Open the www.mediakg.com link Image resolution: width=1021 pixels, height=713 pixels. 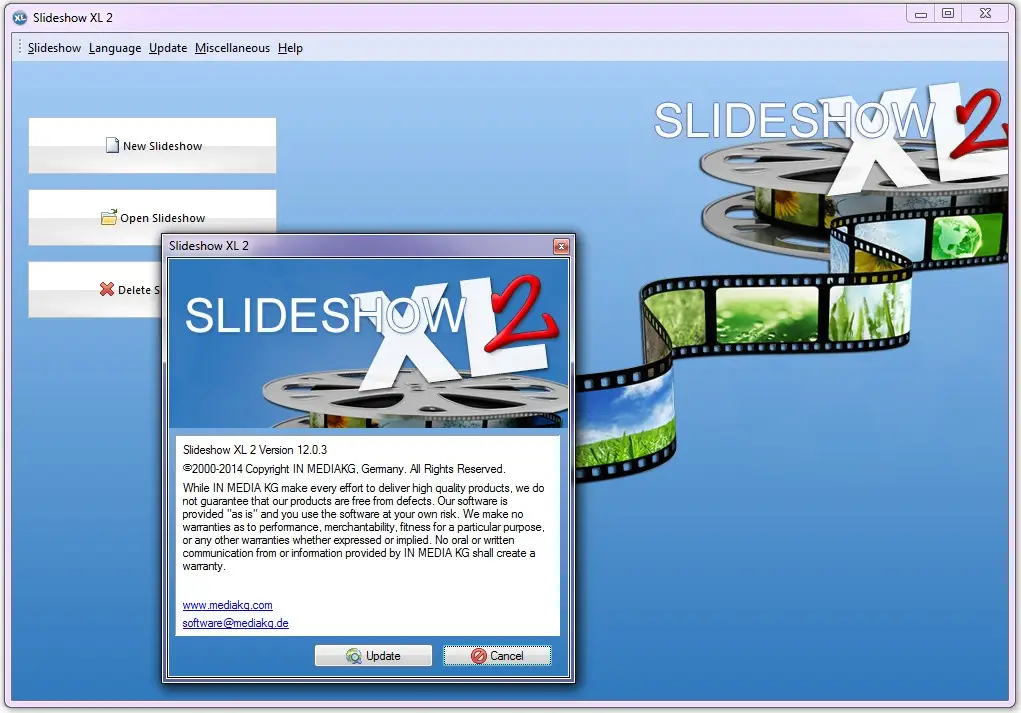click(227, 605)
